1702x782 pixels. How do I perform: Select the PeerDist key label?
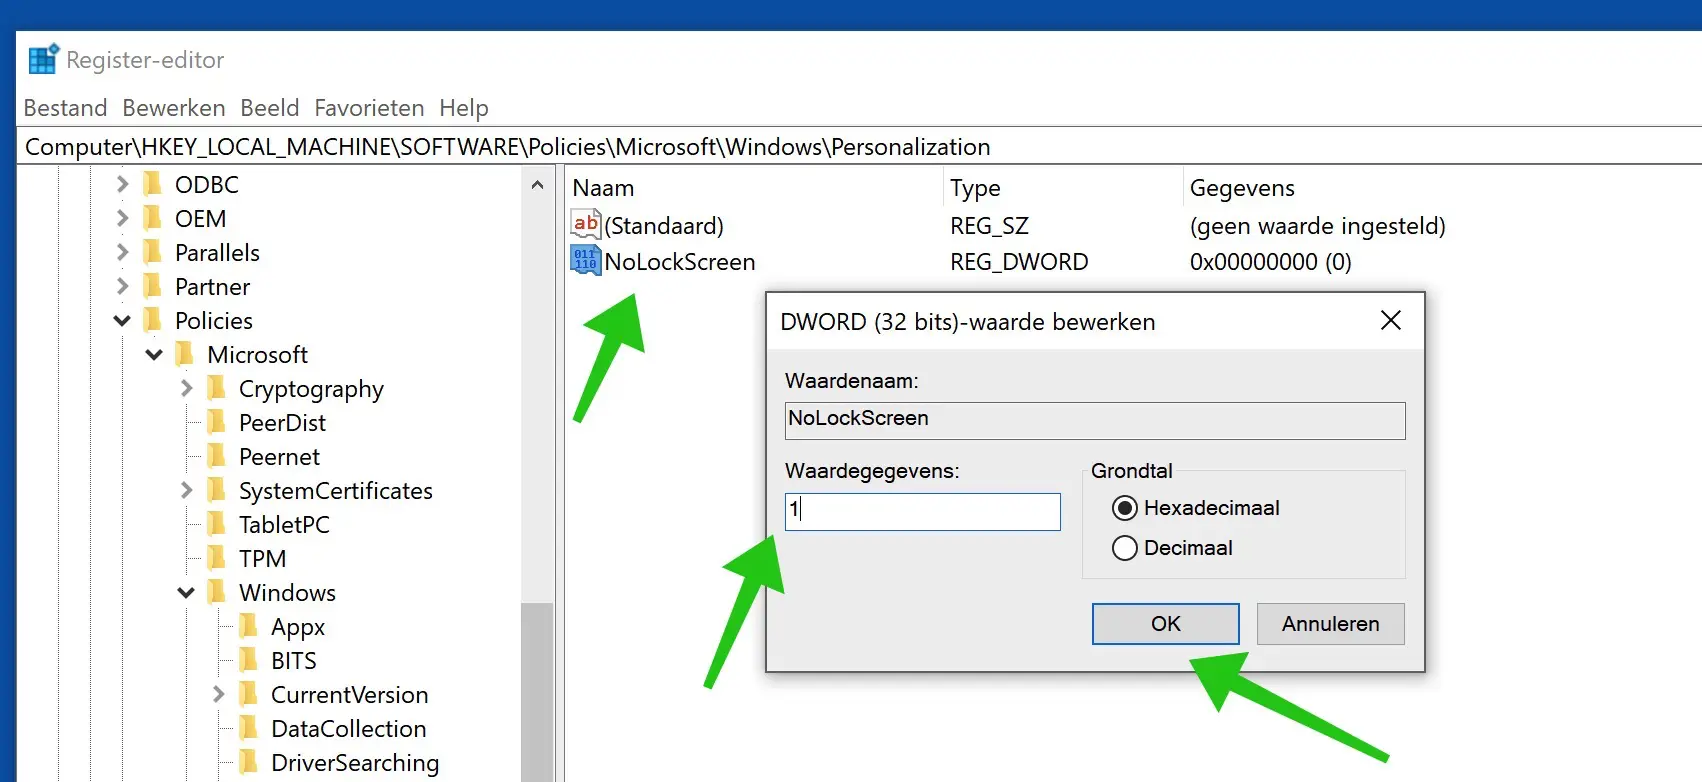click(282, 423)
